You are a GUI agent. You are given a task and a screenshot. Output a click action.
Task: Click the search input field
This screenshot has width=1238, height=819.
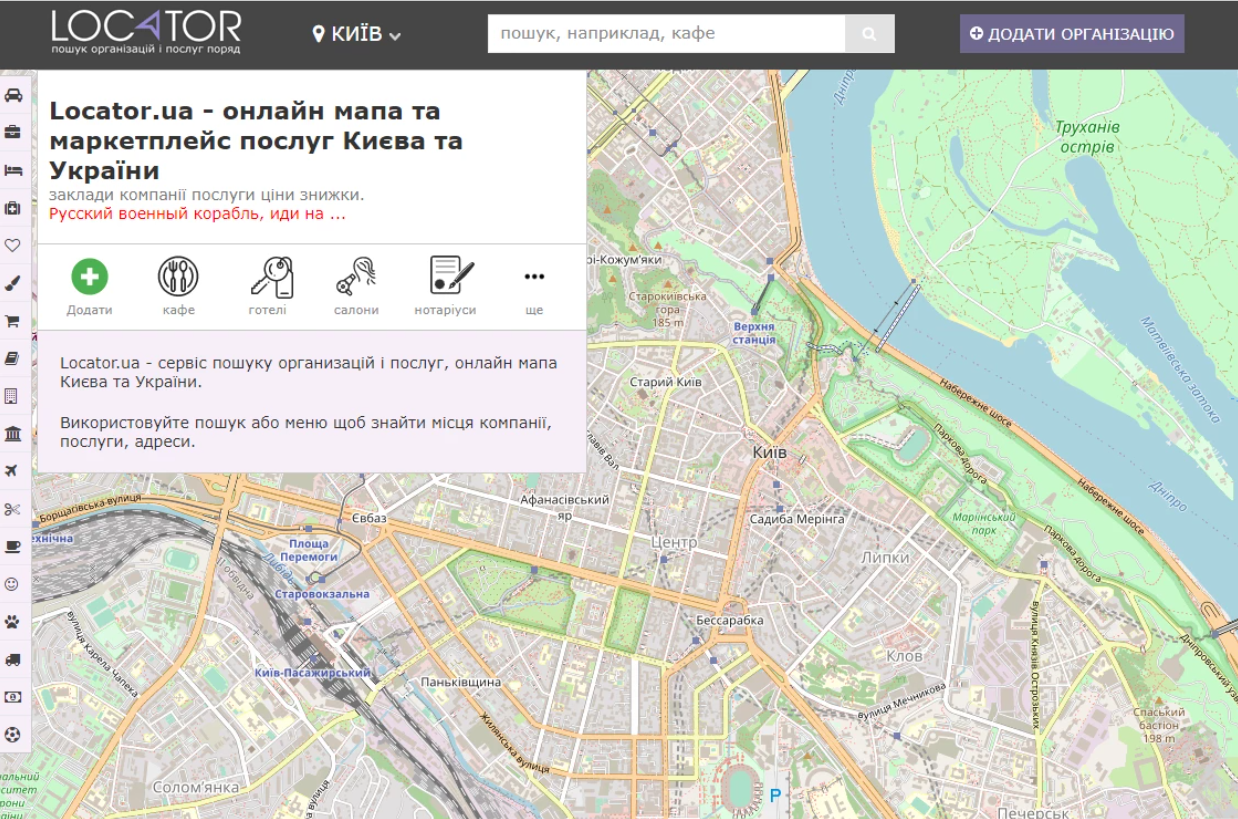[x=666, y=34]
